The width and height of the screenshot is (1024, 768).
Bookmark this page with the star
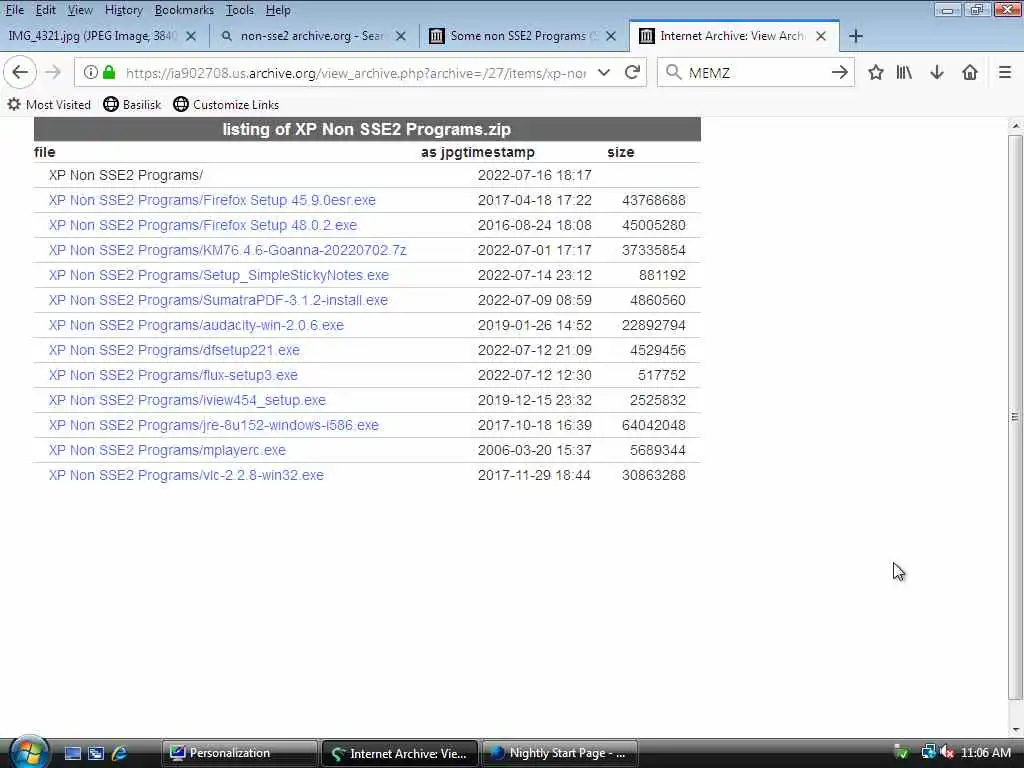876,72
